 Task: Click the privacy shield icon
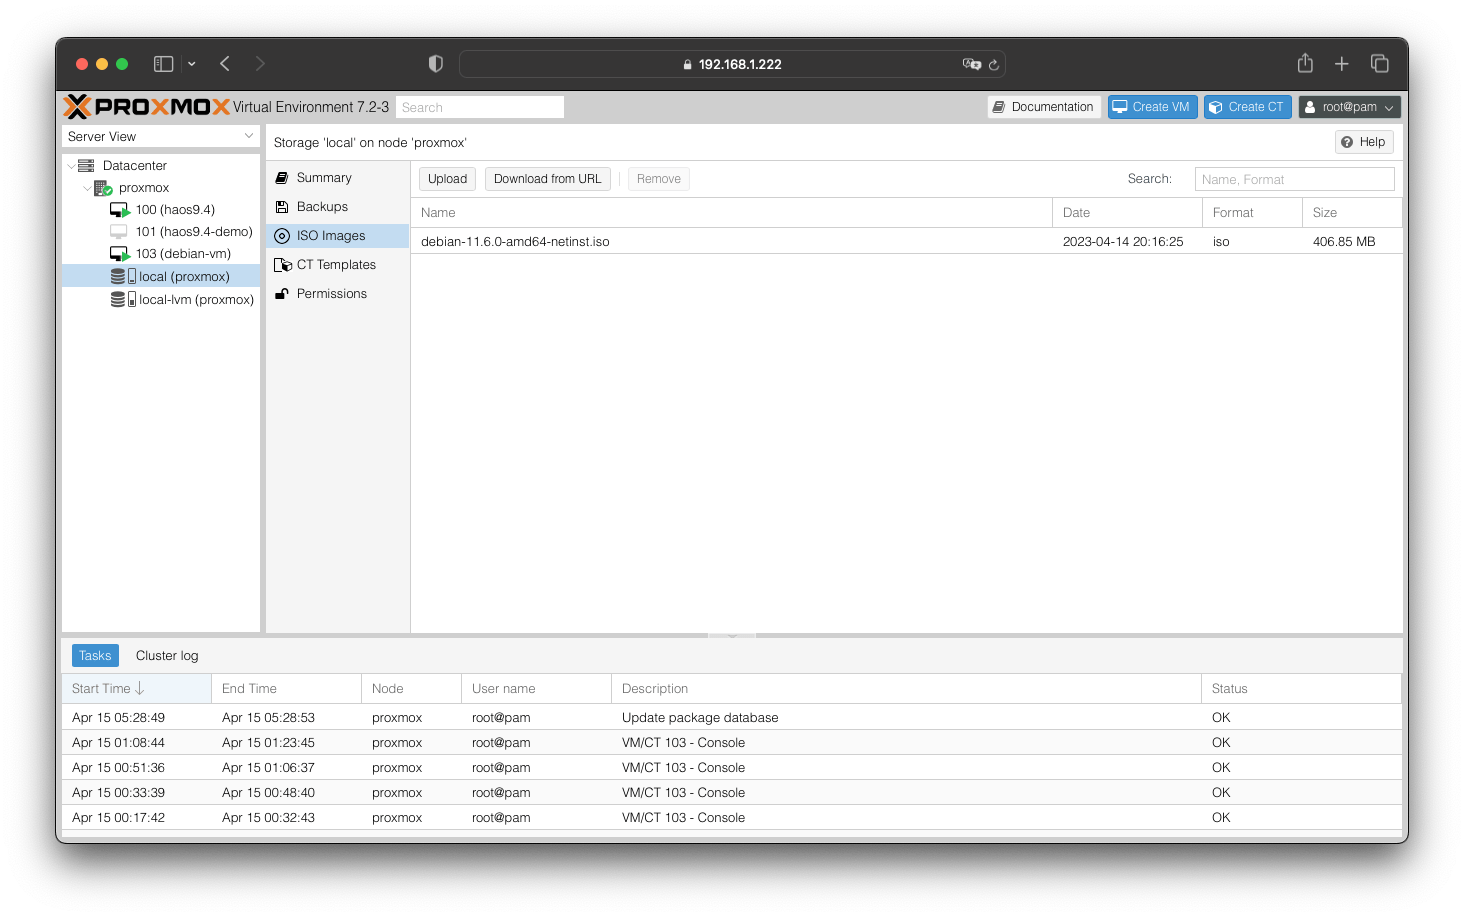[x=436, y=64]
